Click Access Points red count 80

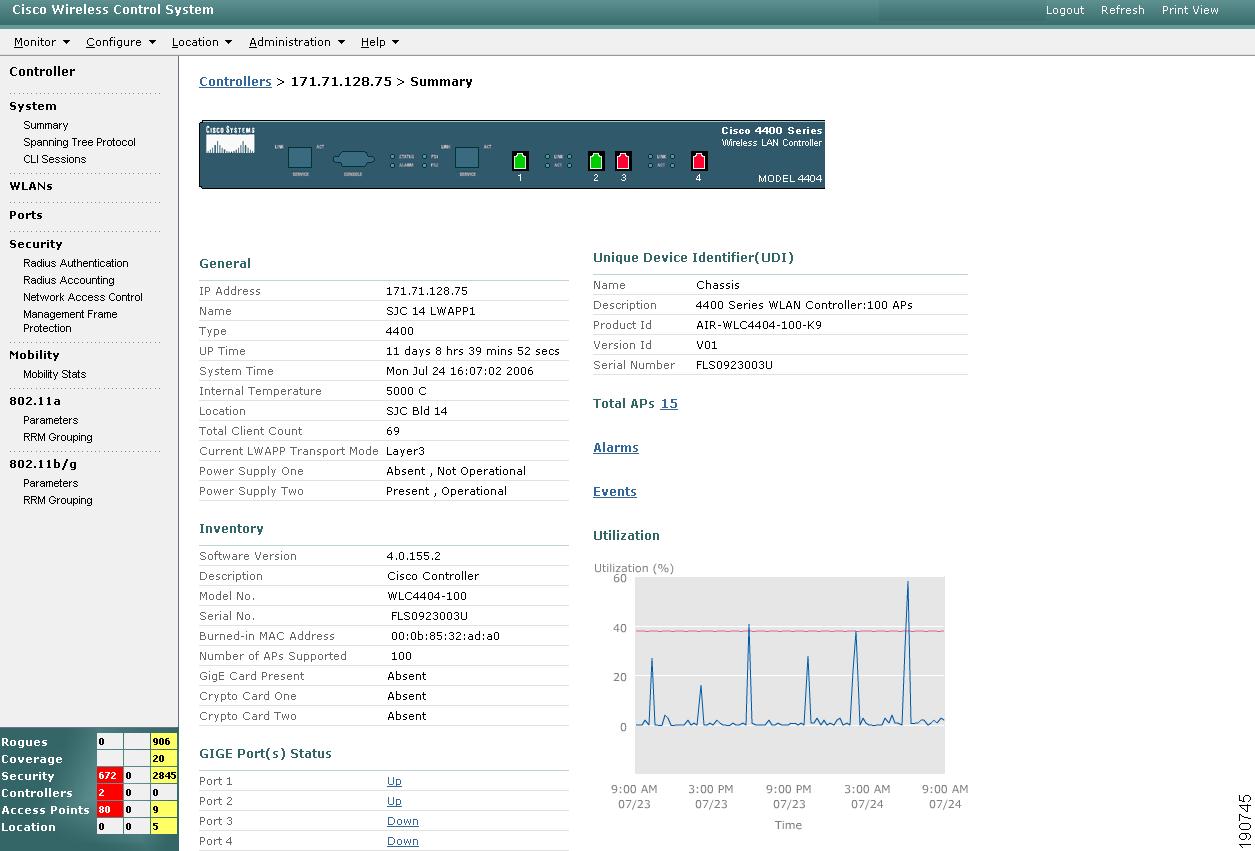(x=109, y=810)
